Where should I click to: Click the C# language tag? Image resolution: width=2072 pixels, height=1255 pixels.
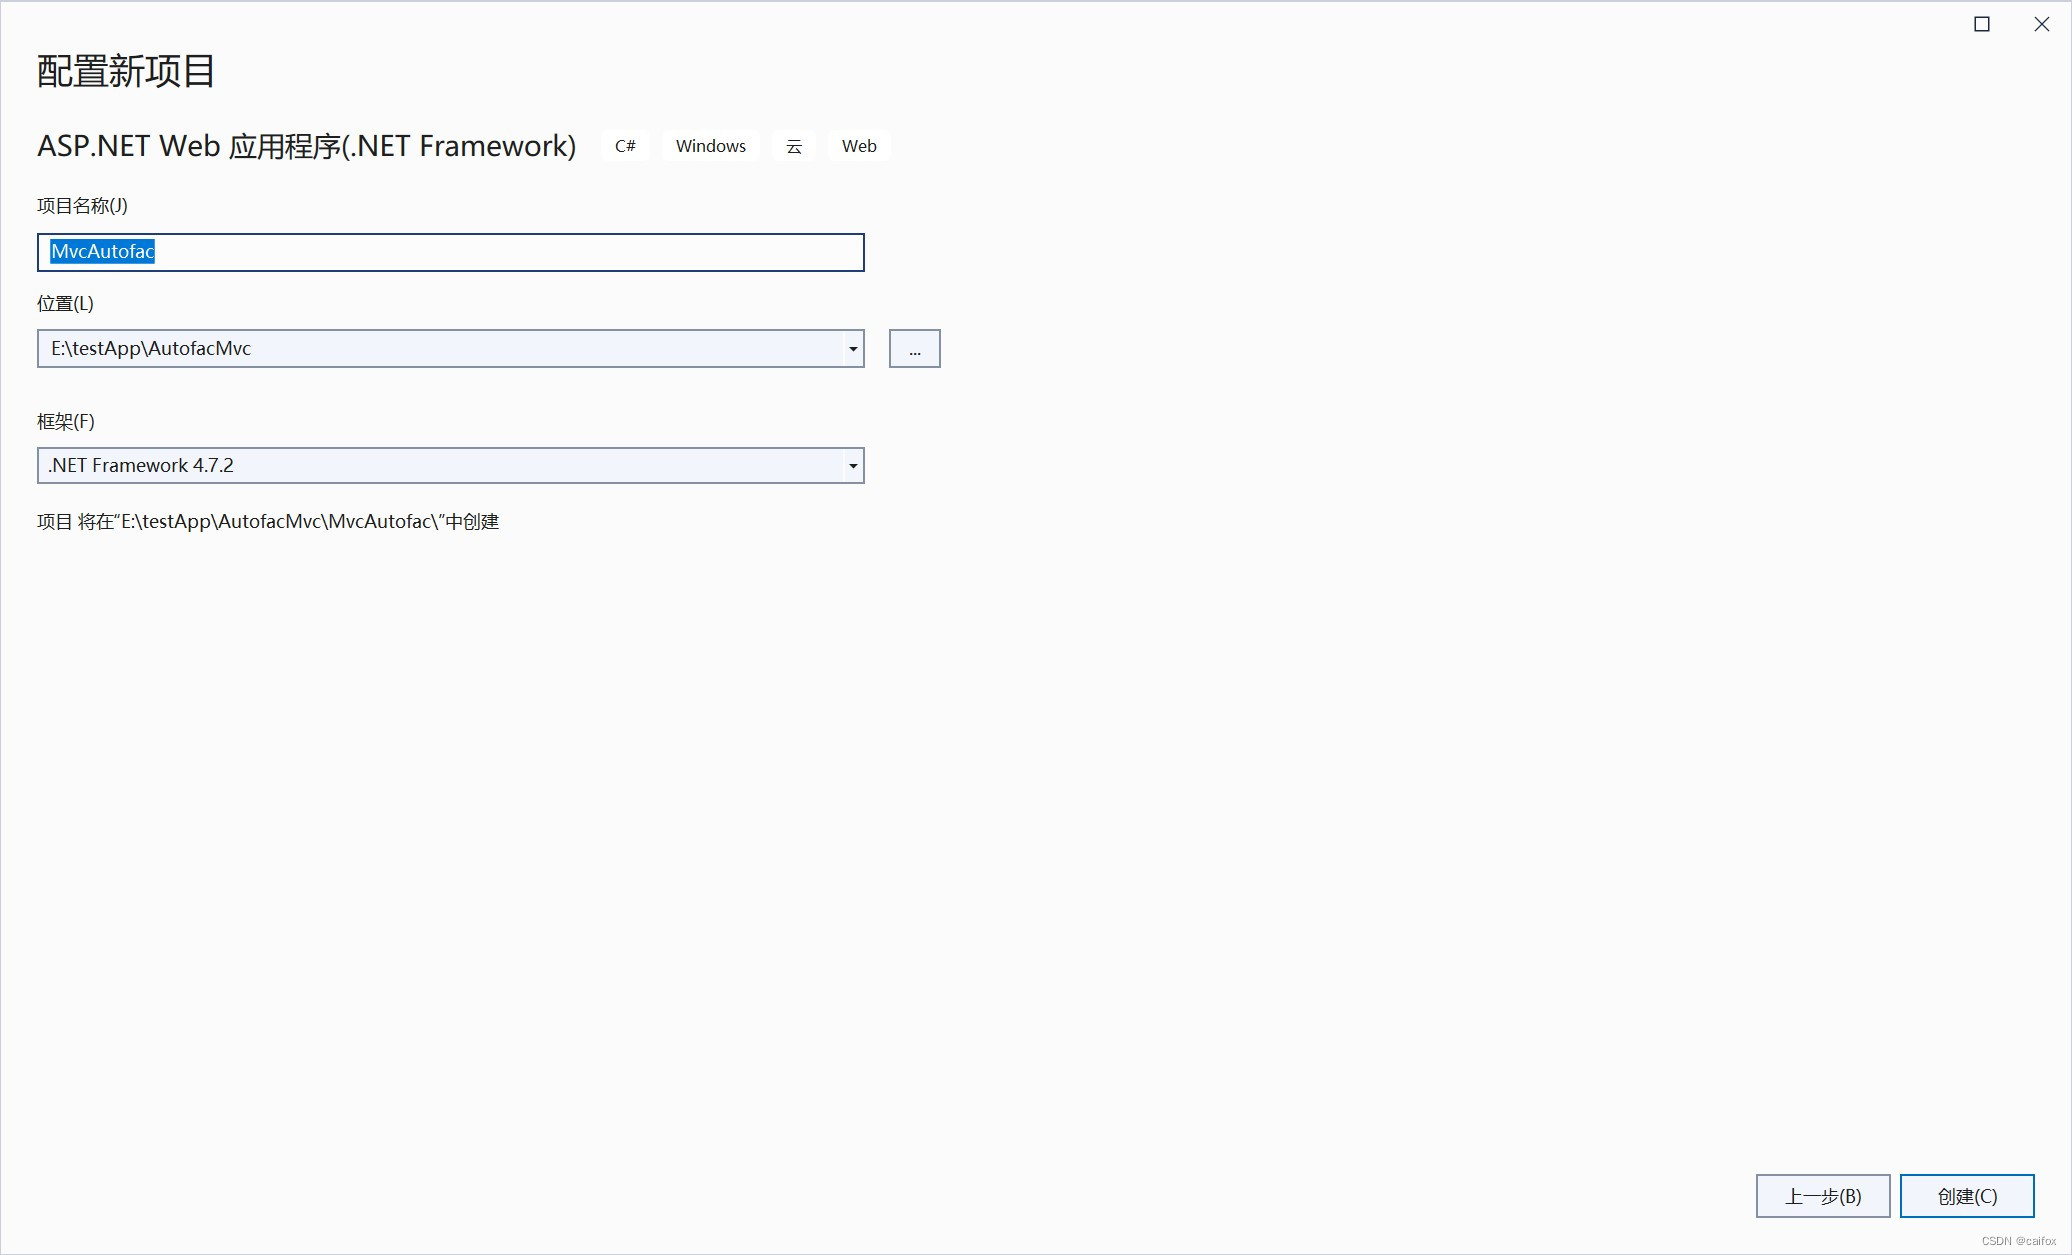(x=625, y=146)
